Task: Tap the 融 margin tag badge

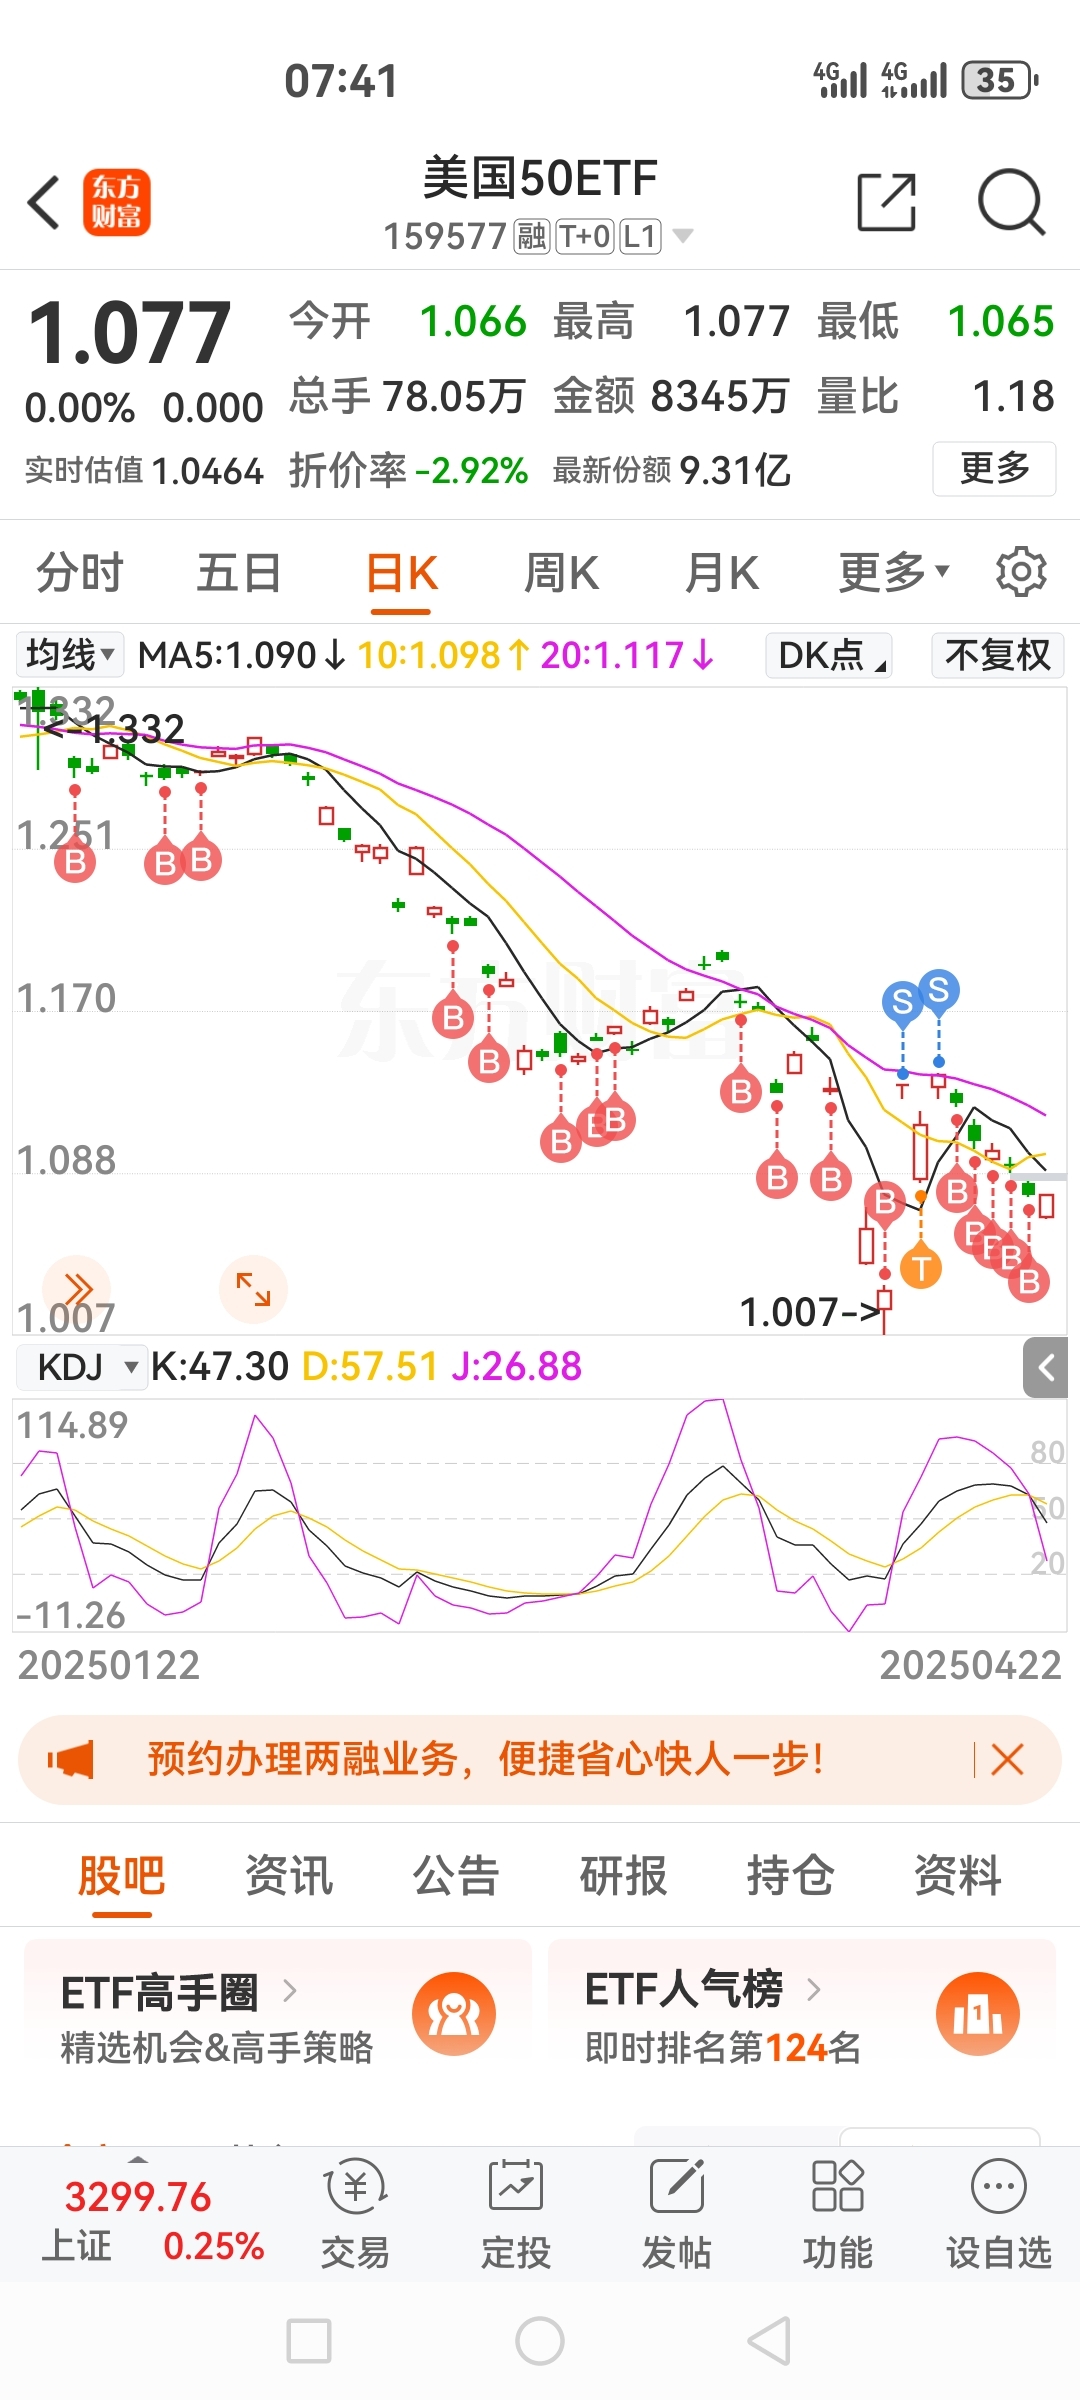Action: click(x=532, y=237)
